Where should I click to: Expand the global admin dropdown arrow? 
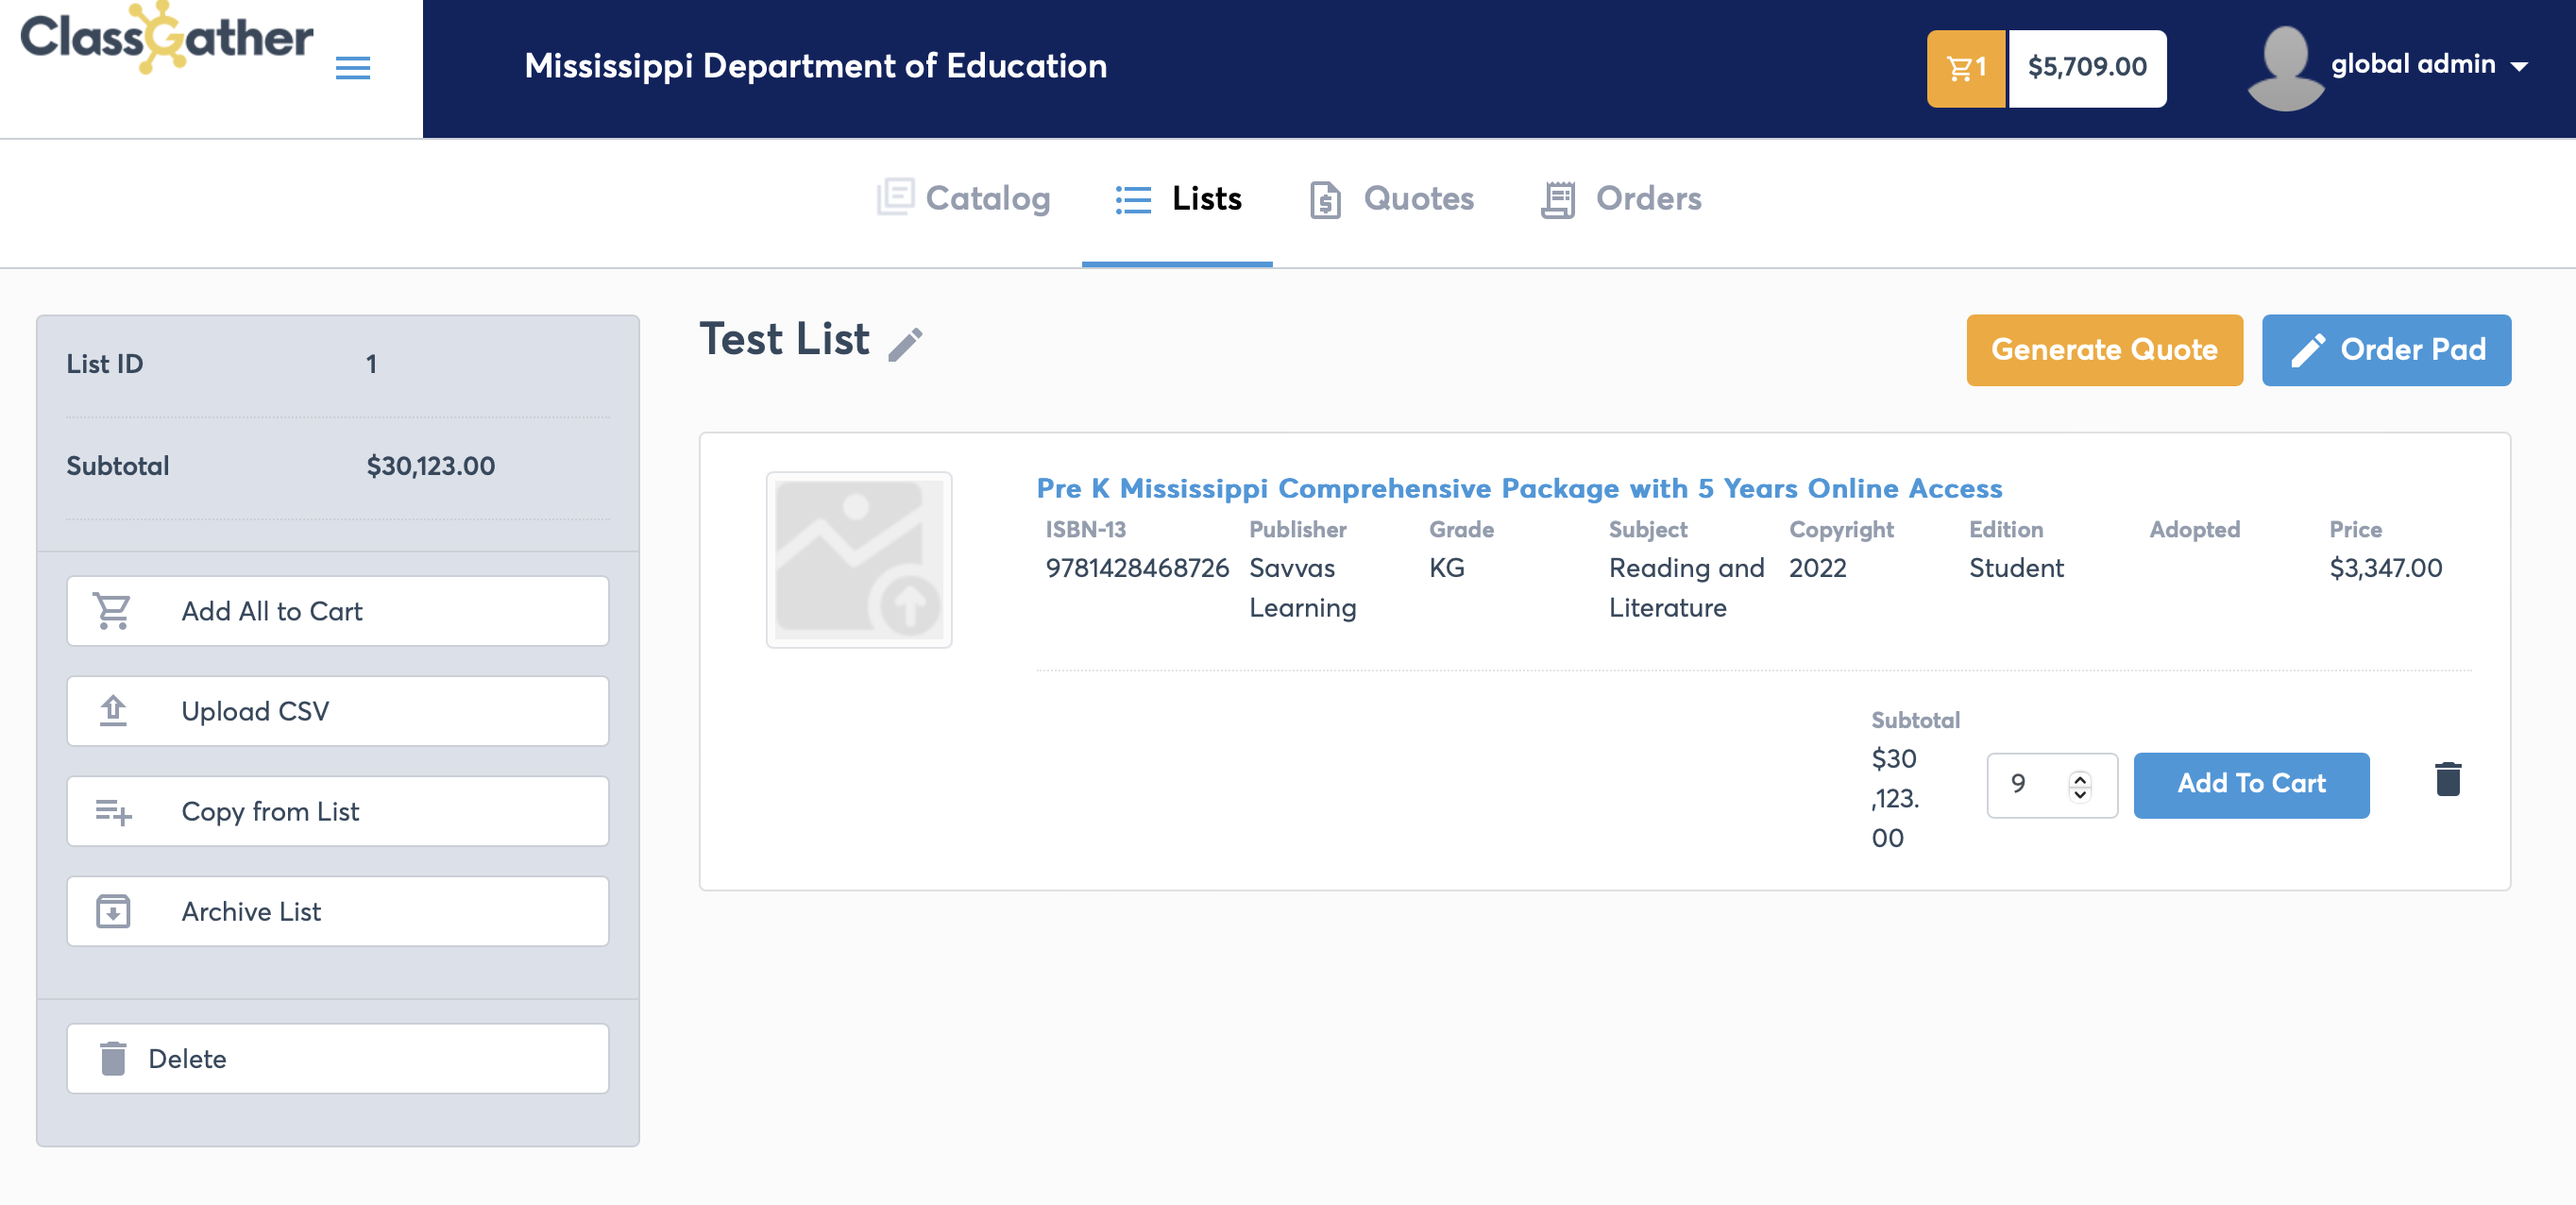2519,67
